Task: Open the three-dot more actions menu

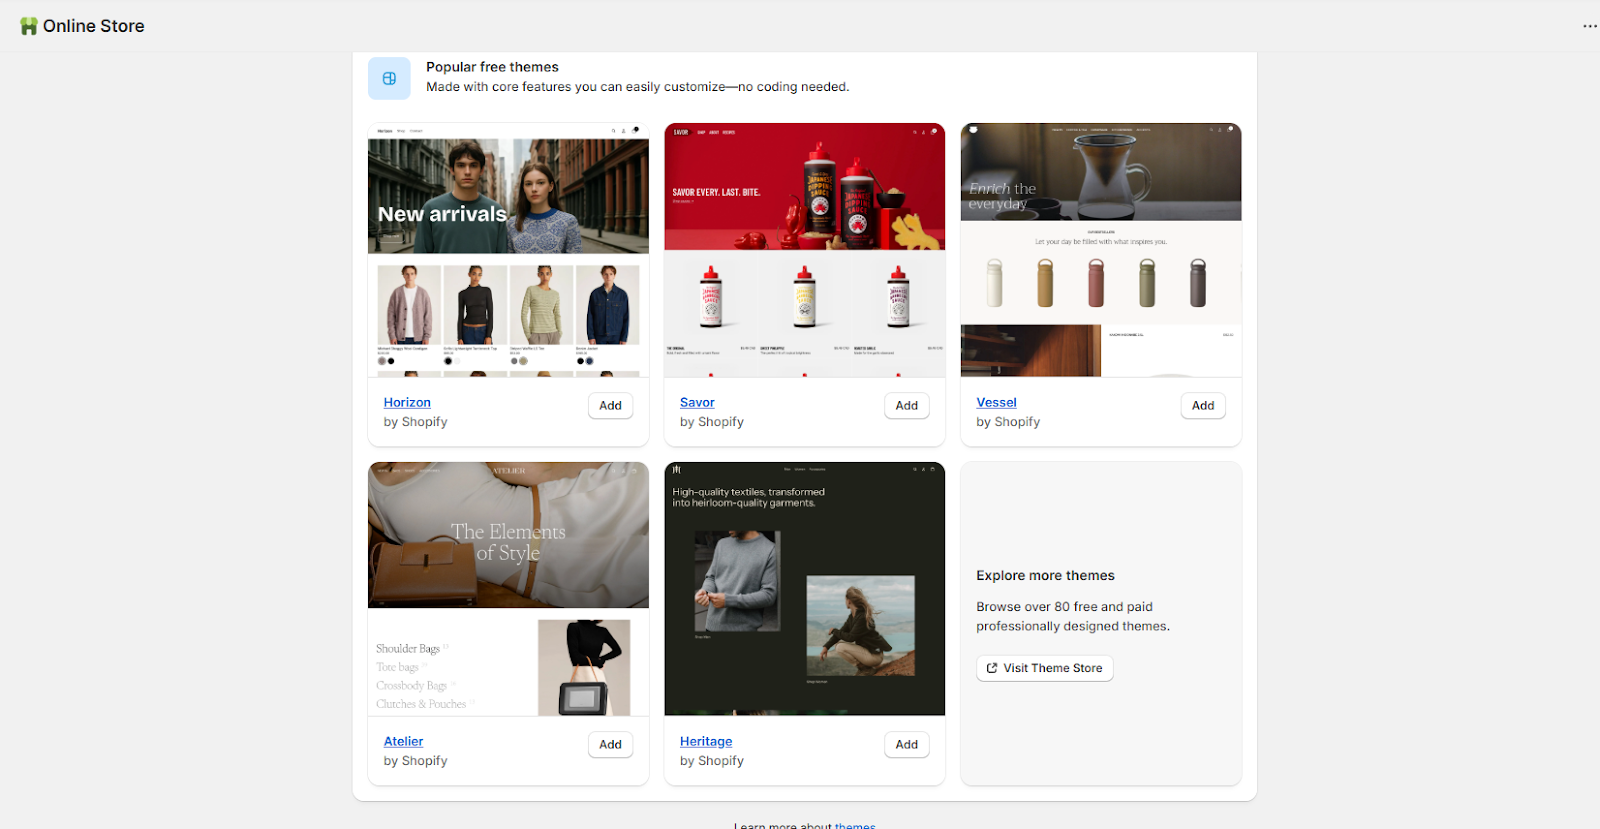Action: pos(1590,26)
